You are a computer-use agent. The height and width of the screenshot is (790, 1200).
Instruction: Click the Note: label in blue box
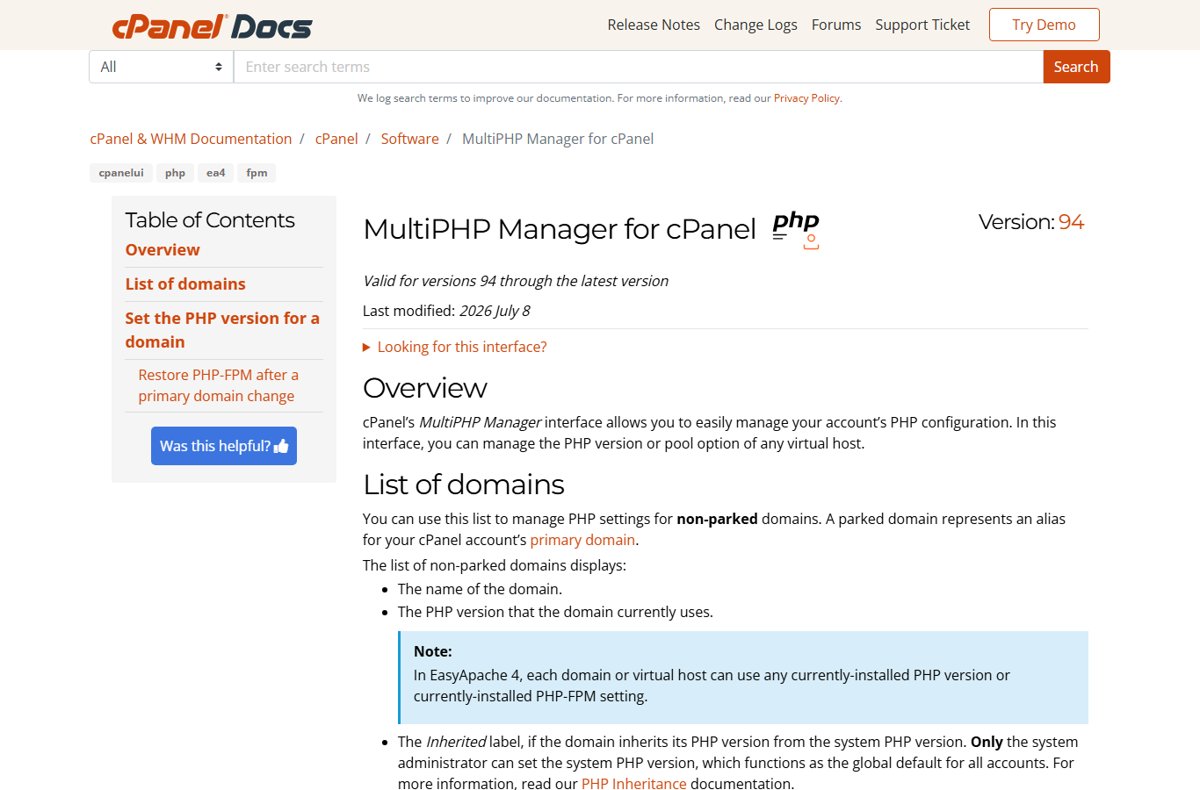(433, 651)
